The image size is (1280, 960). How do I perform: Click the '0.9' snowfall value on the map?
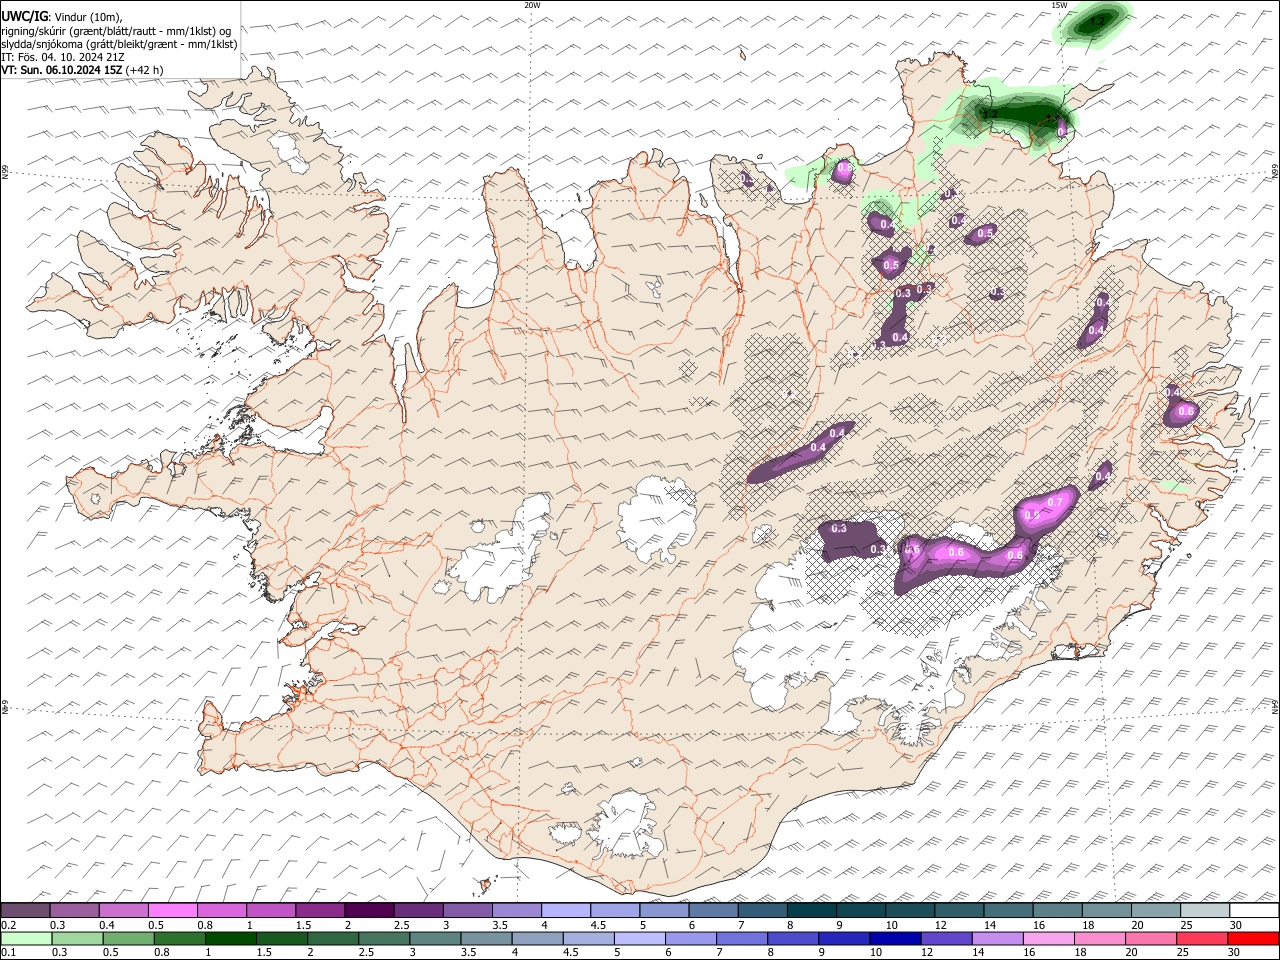[x=1033, y=514]
